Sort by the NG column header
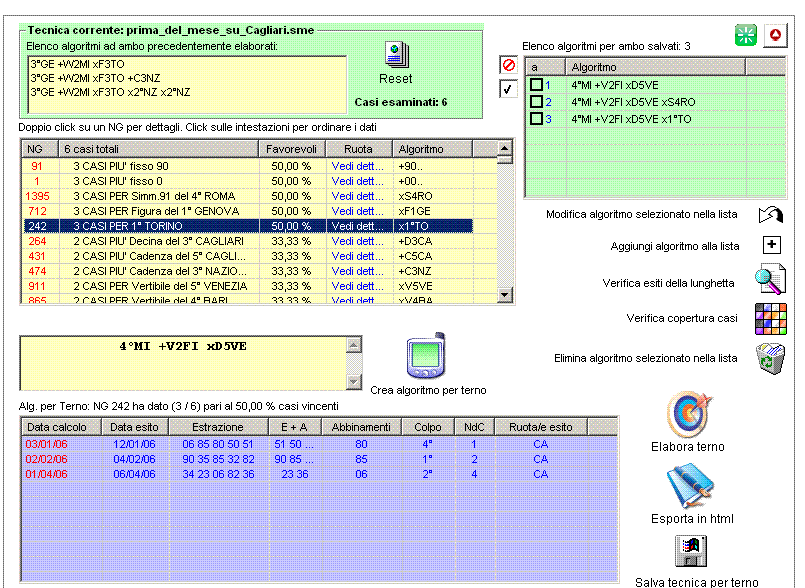Image resolution: width=805 pixels, height=588 pixels. click(x=40, y=149)
